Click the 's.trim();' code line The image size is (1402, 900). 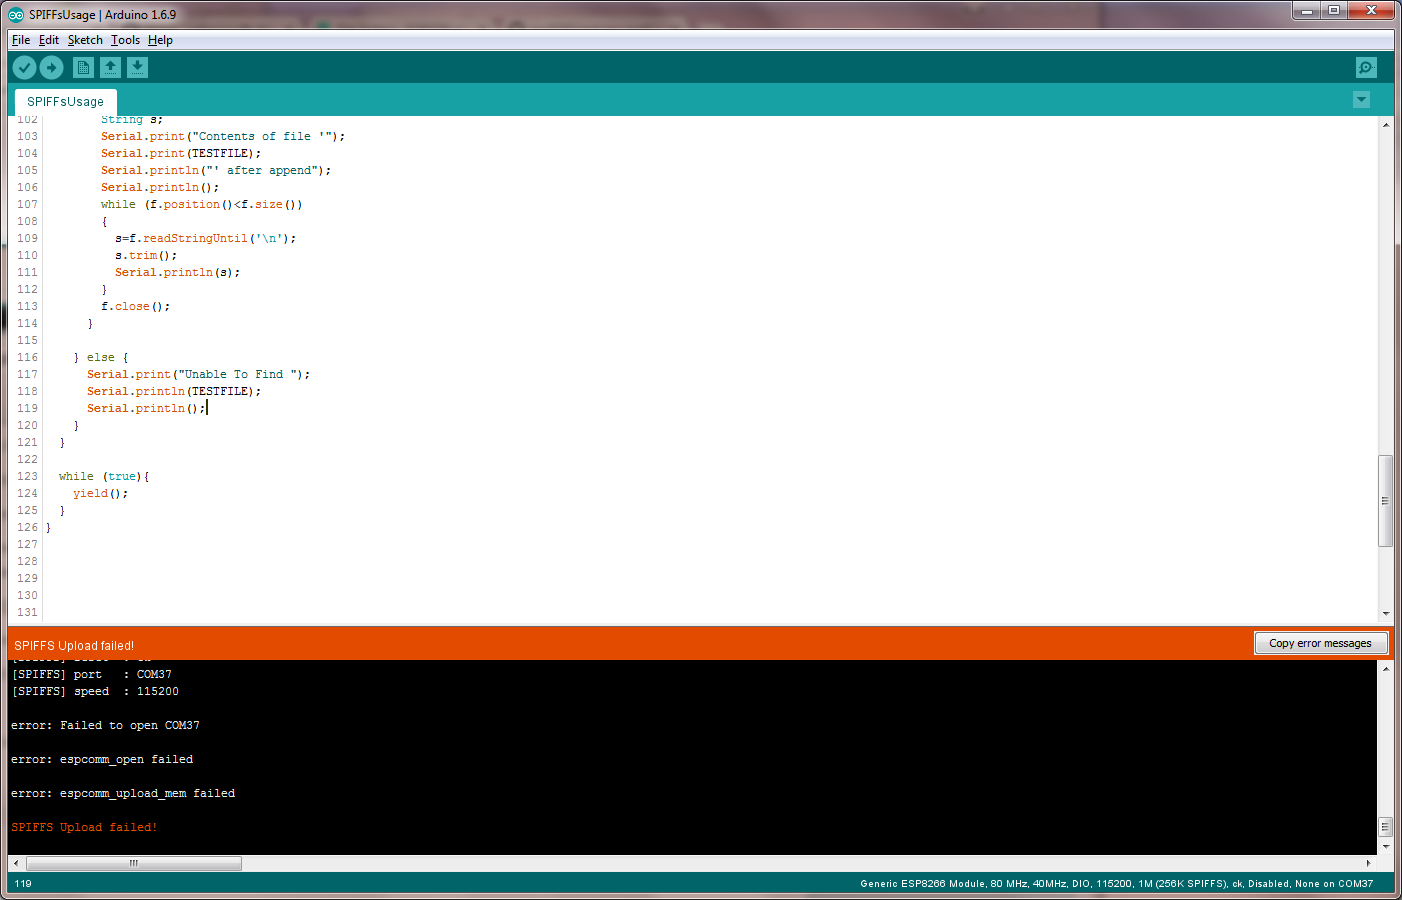(x=146, y=255)
